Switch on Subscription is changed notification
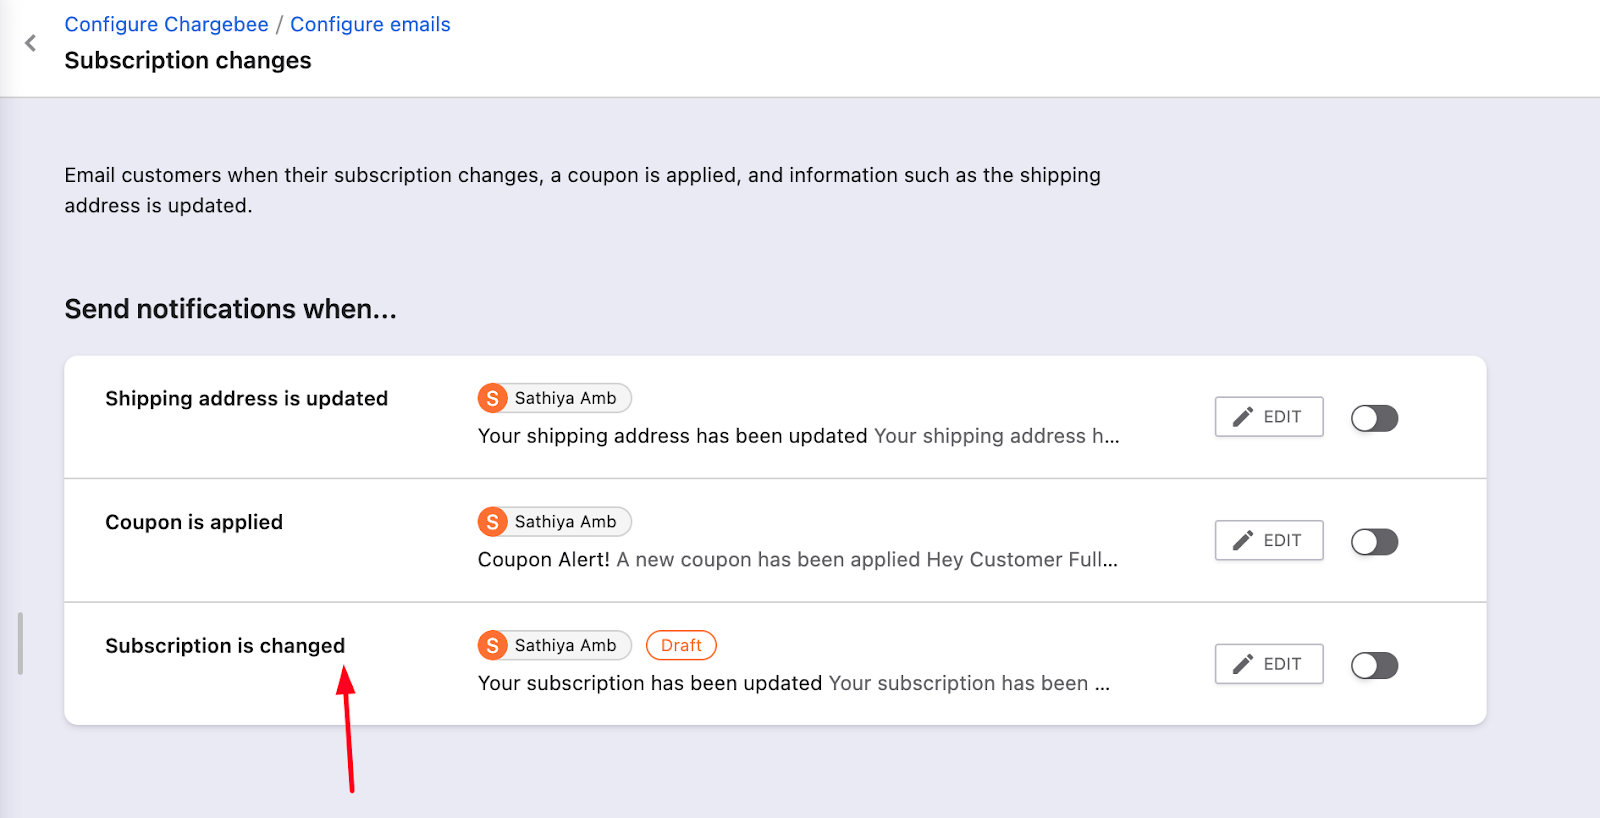The height and width of the screenshot is (818, 1600). [x=1374, y=666]
